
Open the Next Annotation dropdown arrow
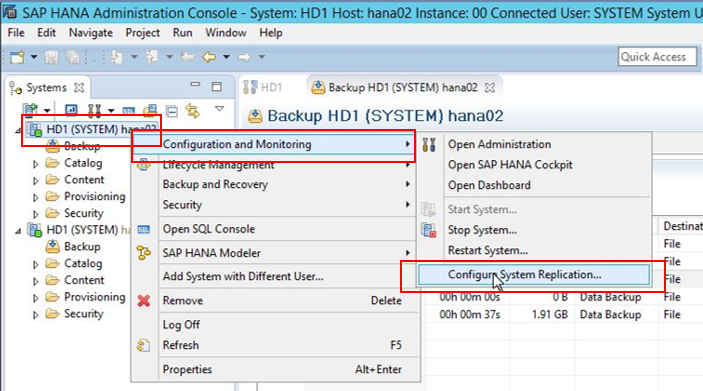(x=134, y=57)
